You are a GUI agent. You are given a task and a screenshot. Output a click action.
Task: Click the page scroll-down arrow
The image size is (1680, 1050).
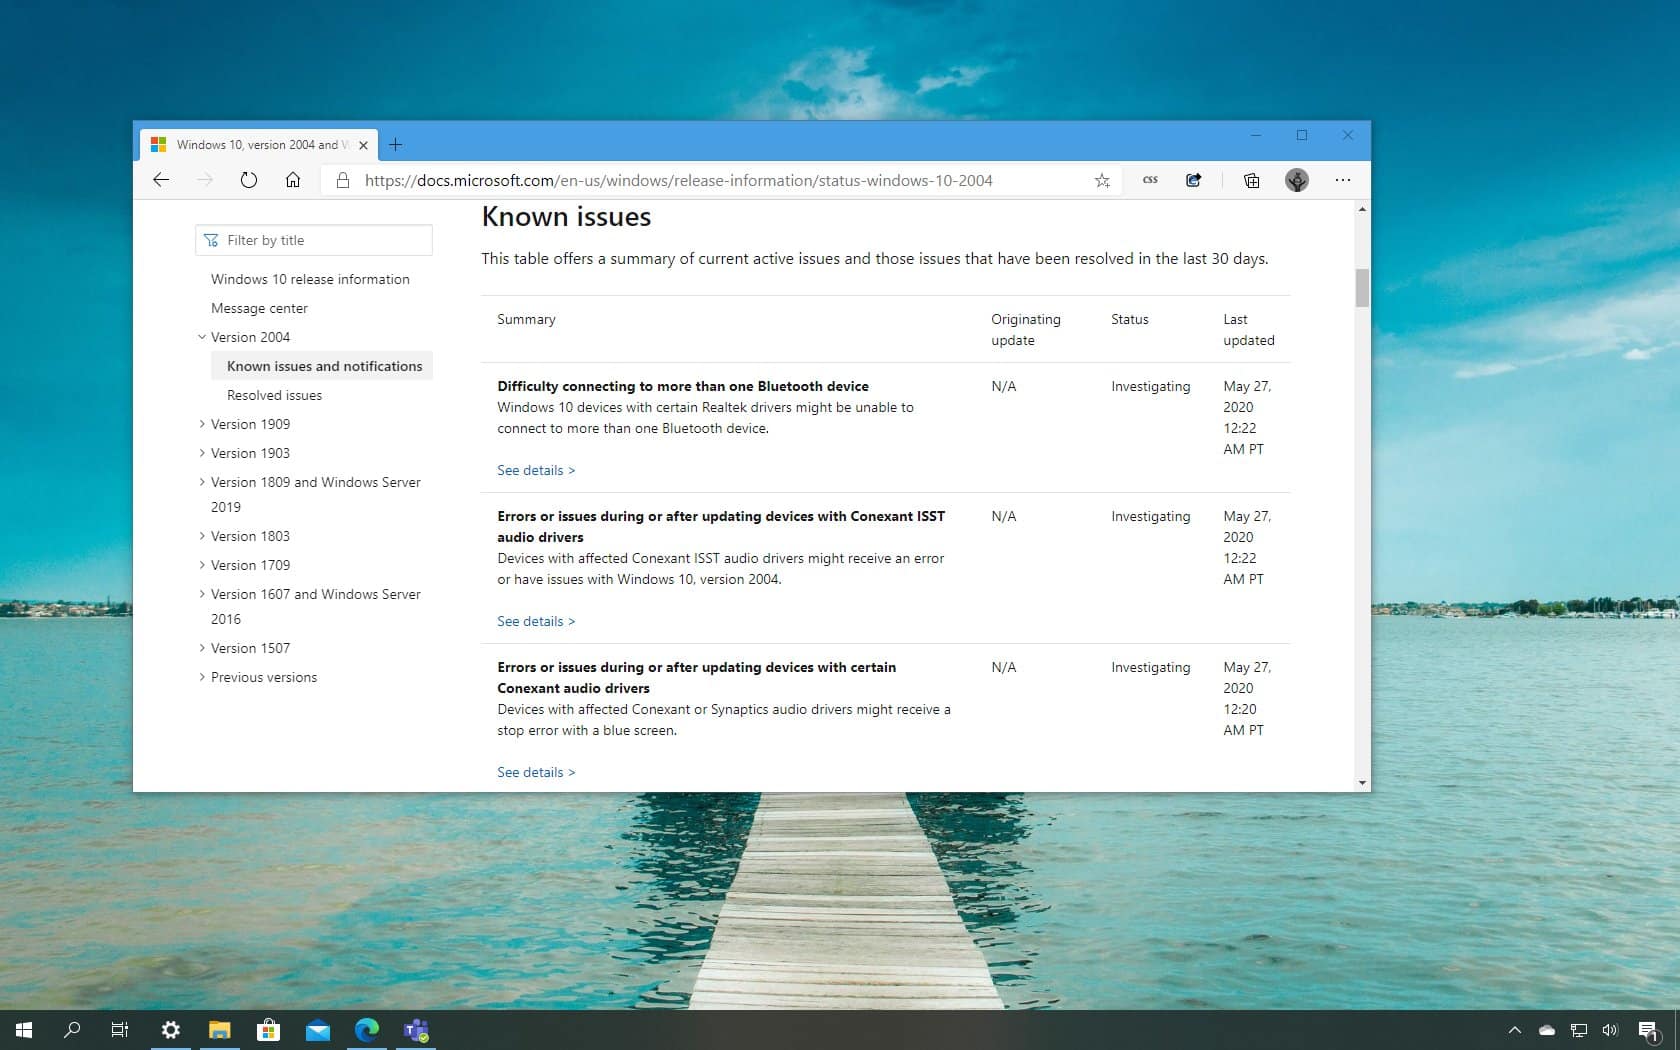tap(1362, 783)
